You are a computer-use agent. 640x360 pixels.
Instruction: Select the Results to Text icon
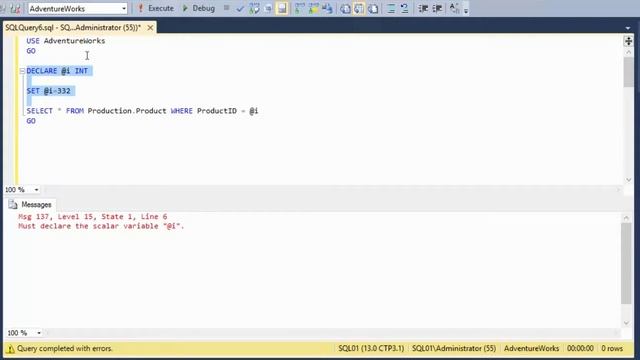pyautogui.click(x=345, y=8)
